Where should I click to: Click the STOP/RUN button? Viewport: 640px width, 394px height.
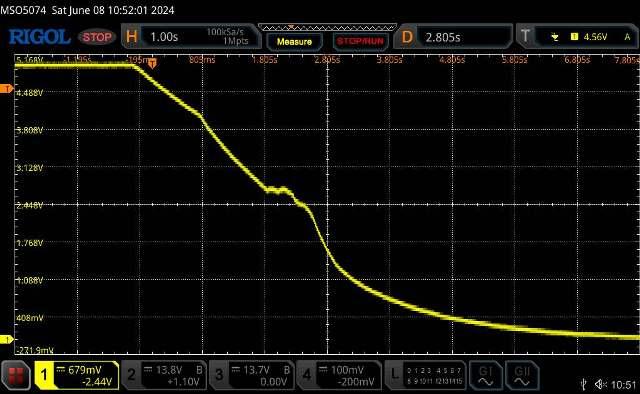pyautogui.click(x=360, y=42)
